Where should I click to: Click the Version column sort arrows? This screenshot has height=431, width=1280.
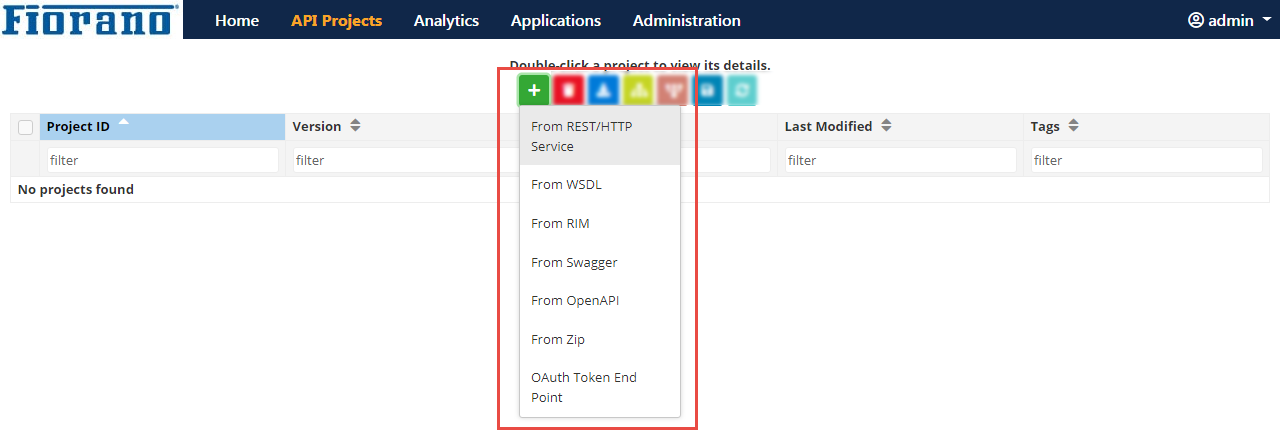pyautogui.click(x=355, y=127)
